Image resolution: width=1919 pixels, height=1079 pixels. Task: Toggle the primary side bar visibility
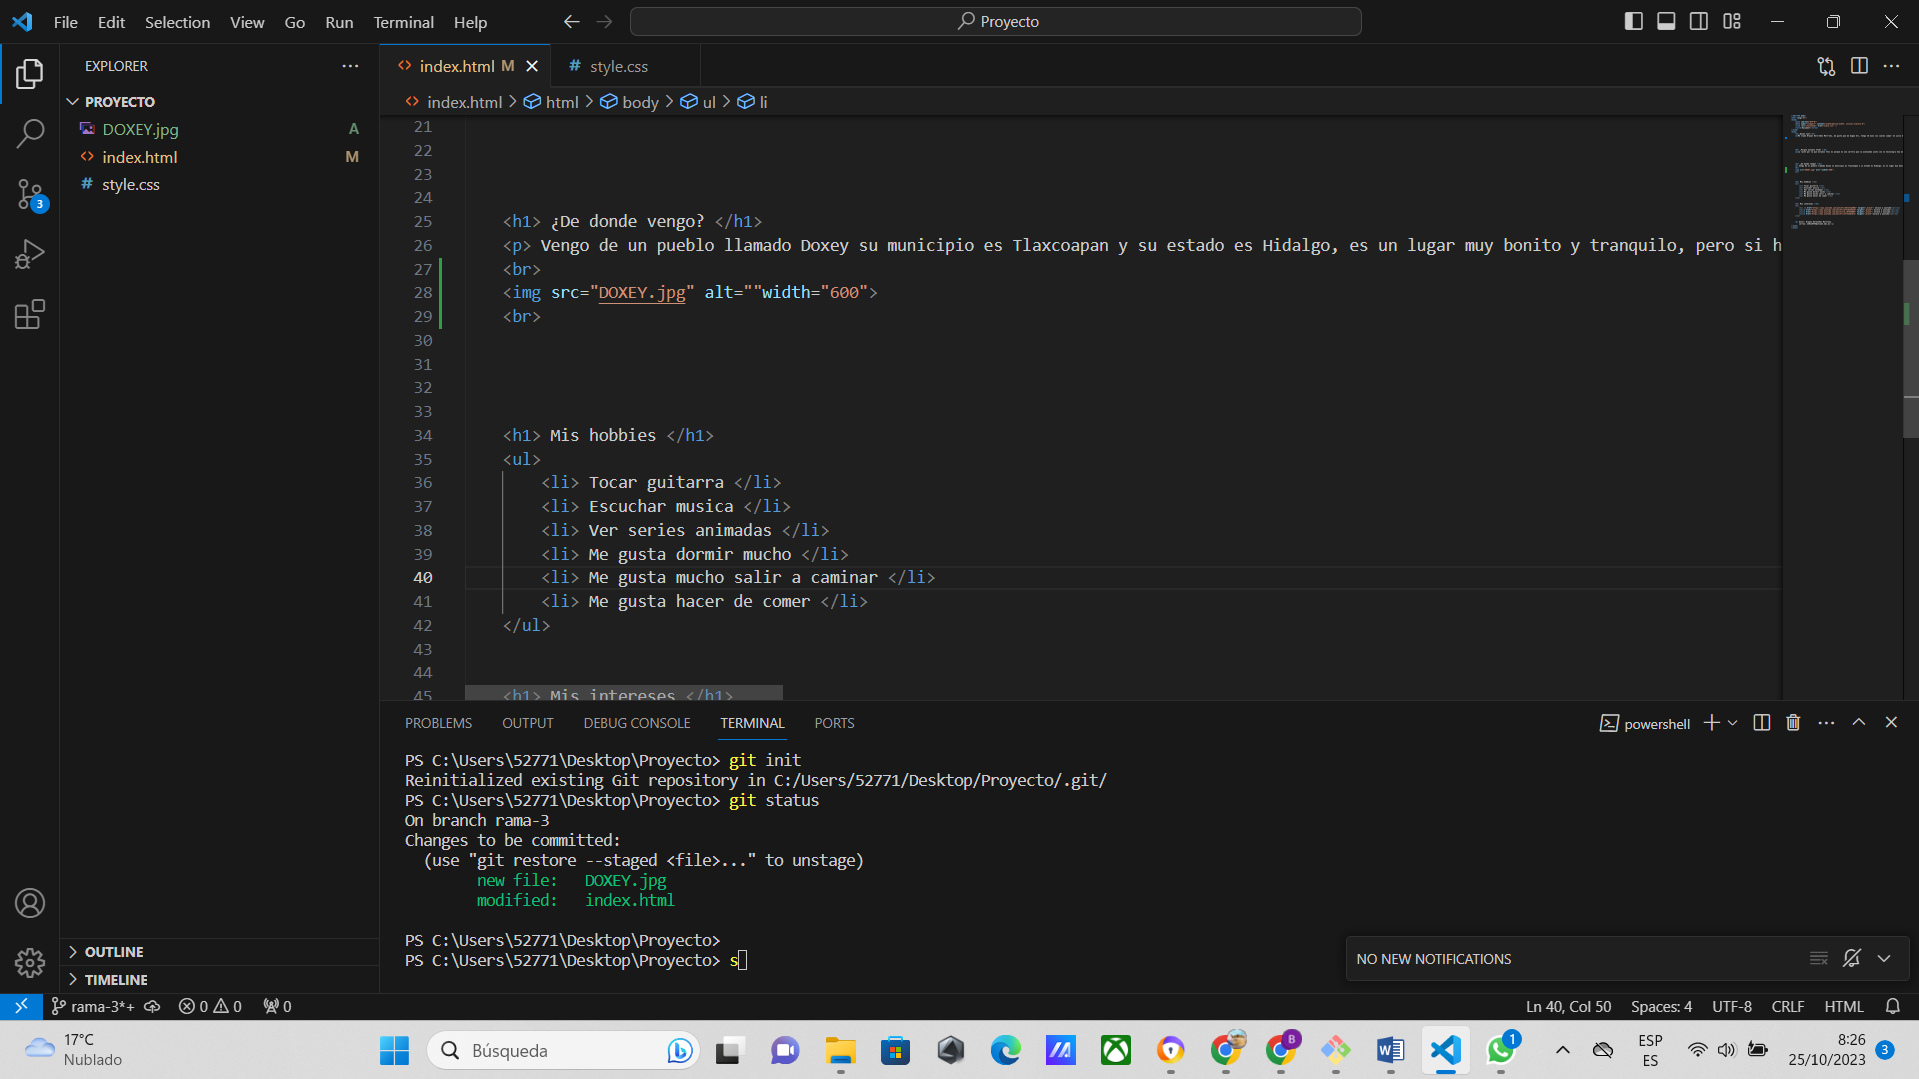(1633, 21)
